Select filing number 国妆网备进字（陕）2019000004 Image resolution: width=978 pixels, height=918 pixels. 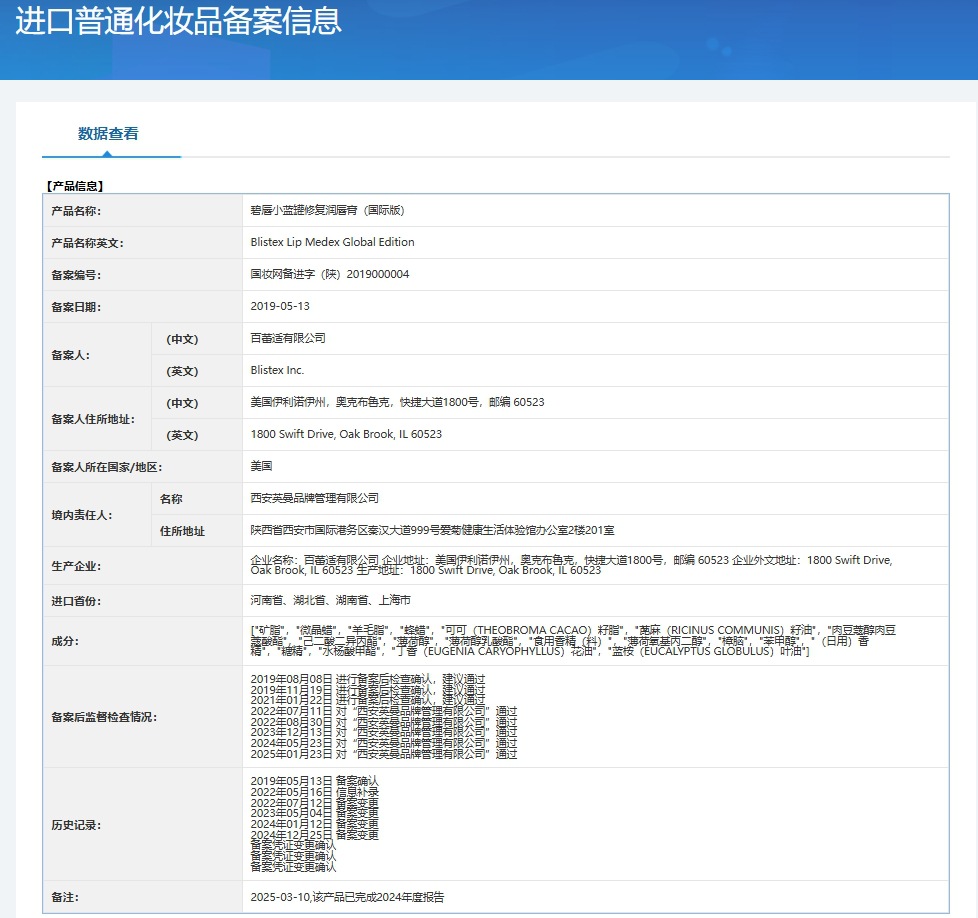pos(330,274)
